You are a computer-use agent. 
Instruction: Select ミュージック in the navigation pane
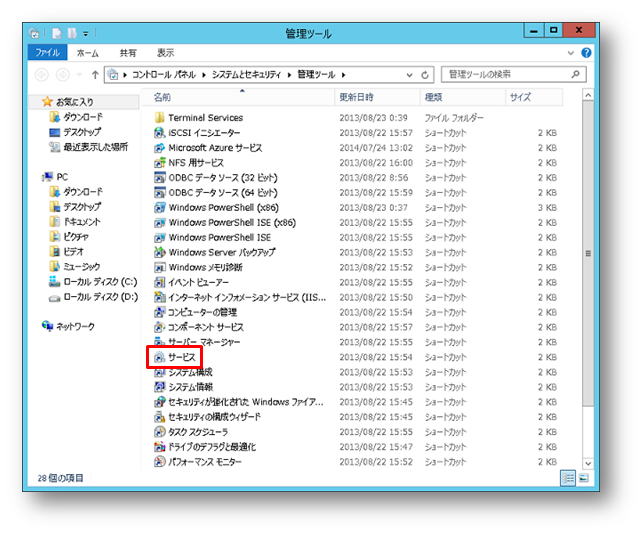click(x=82, y=267)
